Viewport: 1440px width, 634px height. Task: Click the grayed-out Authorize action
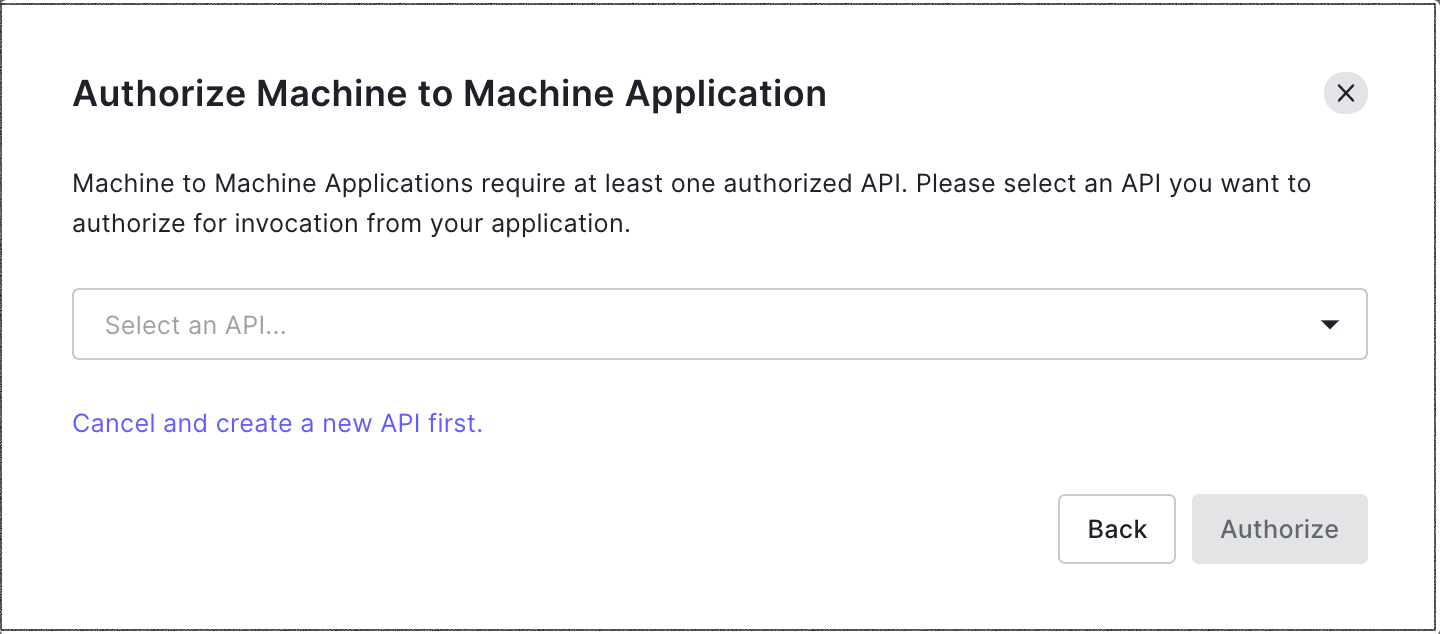[1279, 528]
